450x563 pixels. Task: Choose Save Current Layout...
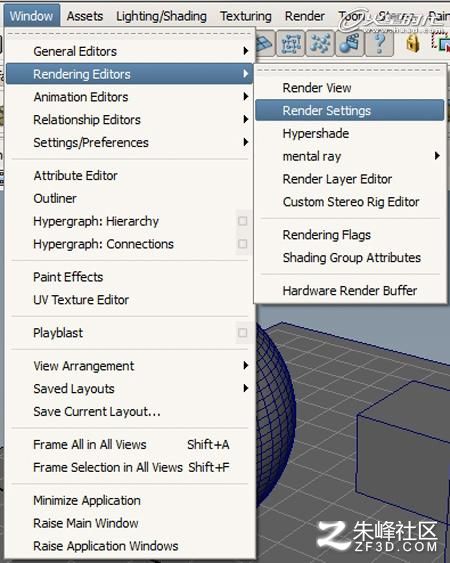coord(97,411)
